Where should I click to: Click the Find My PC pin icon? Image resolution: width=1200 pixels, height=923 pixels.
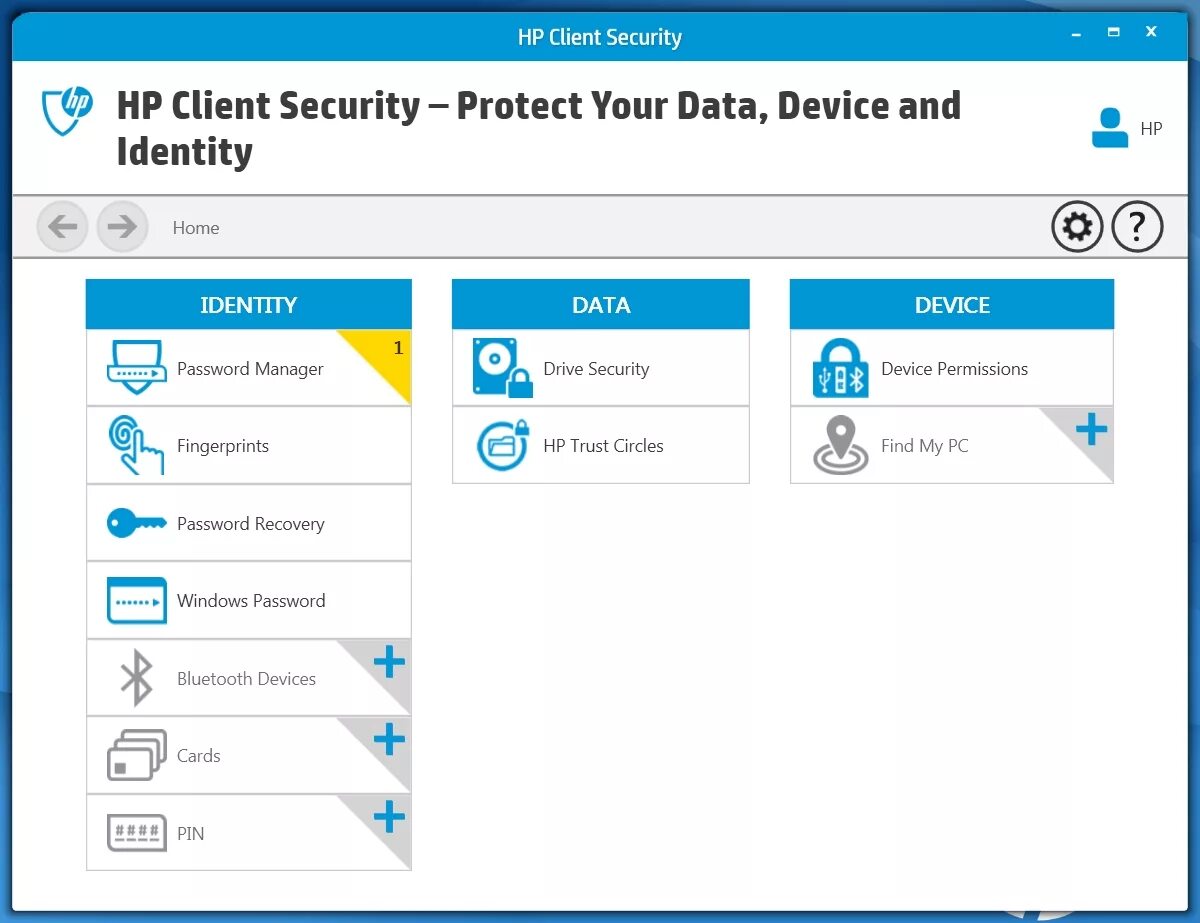tap(840, 445)
